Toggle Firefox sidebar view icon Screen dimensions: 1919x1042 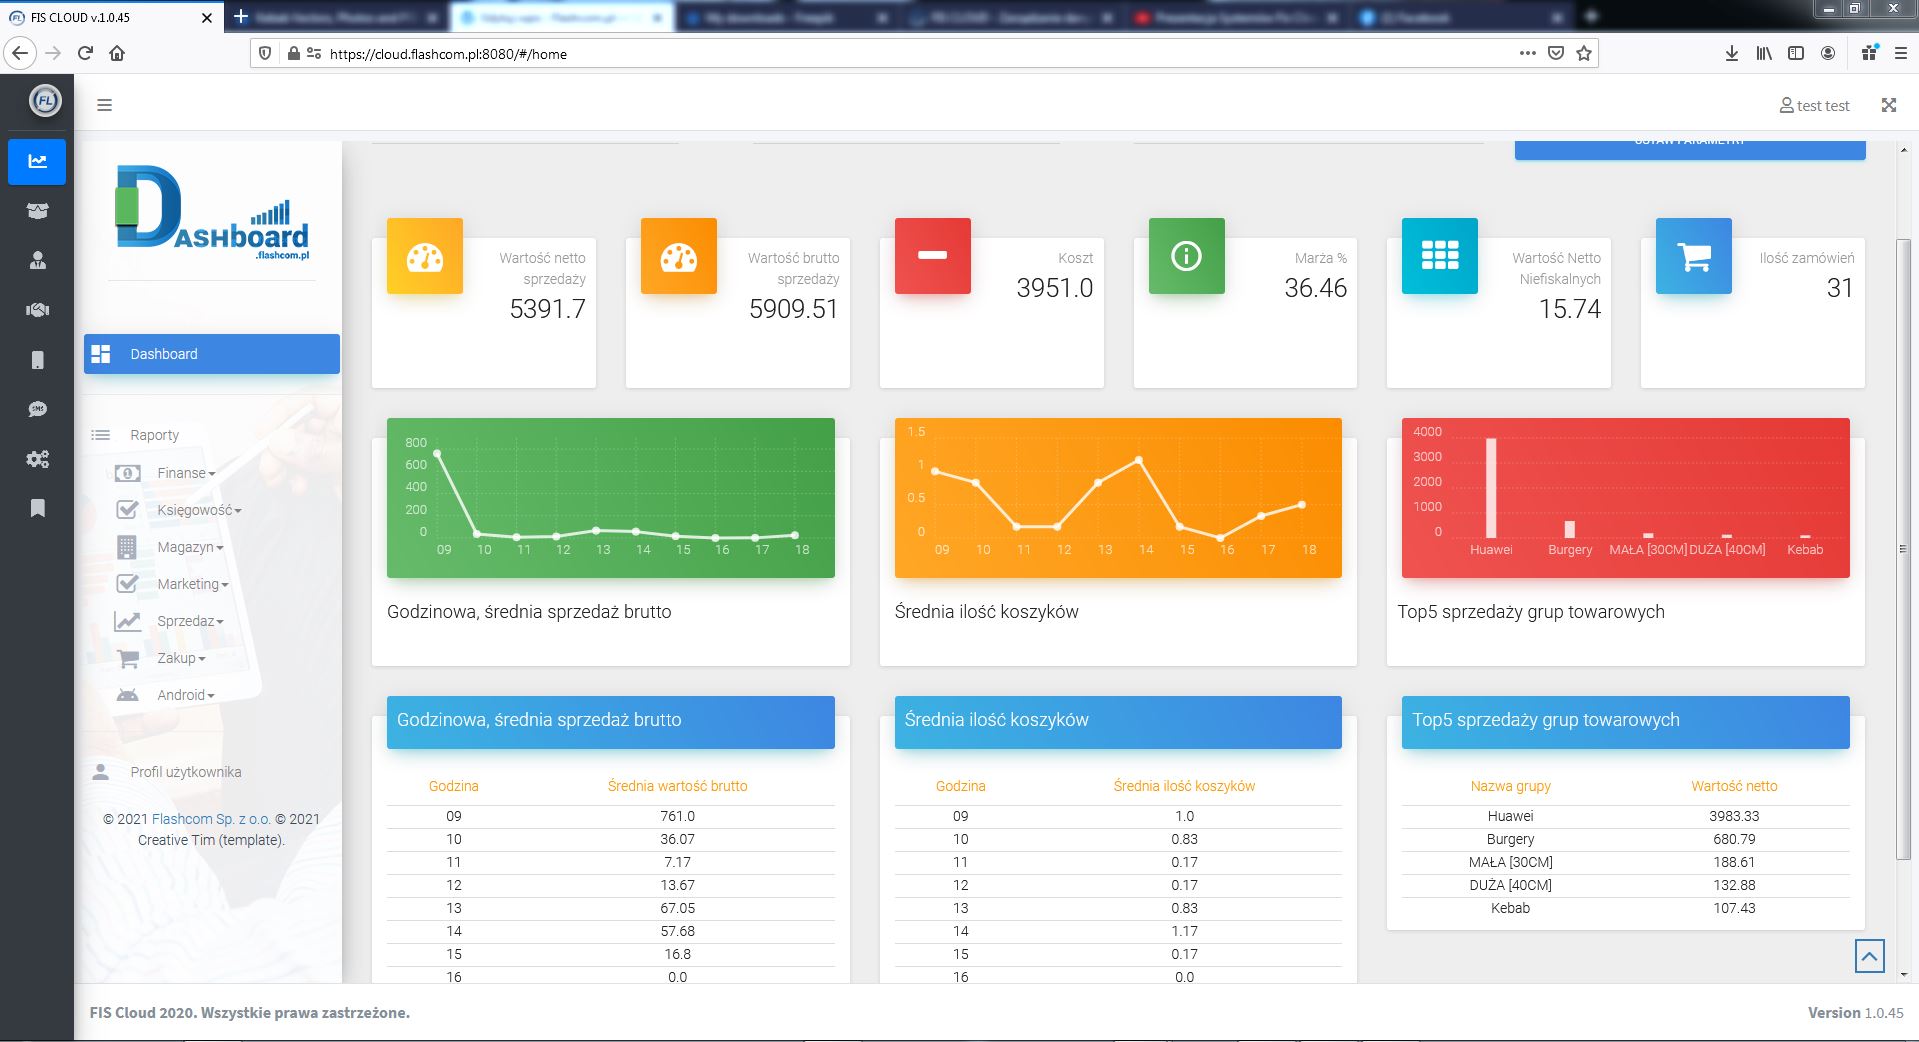(1796, 53)
